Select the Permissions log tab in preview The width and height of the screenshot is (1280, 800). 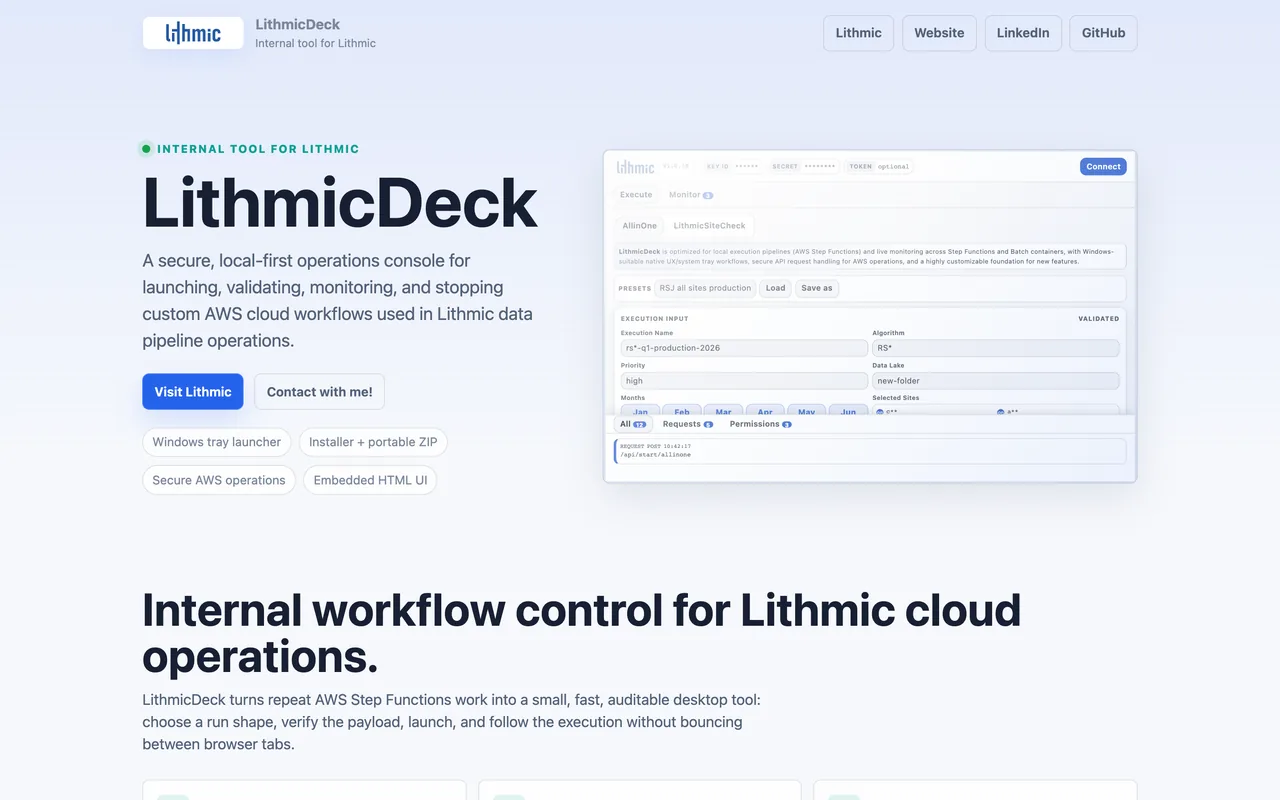(x=761, y=424)
